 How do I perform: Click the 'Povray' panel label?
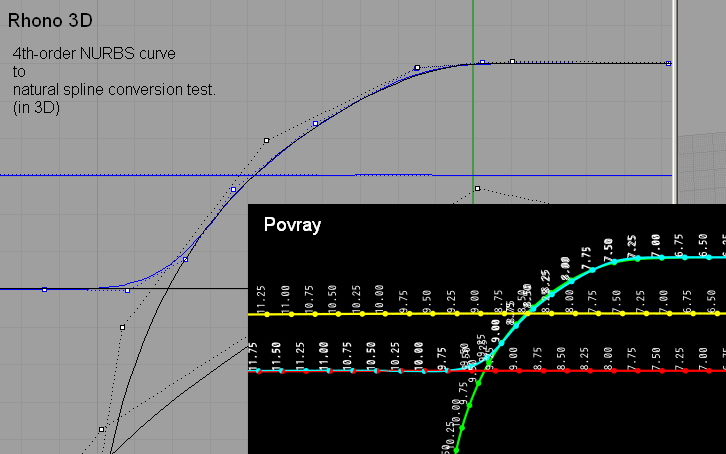click(x=292, y=224)
